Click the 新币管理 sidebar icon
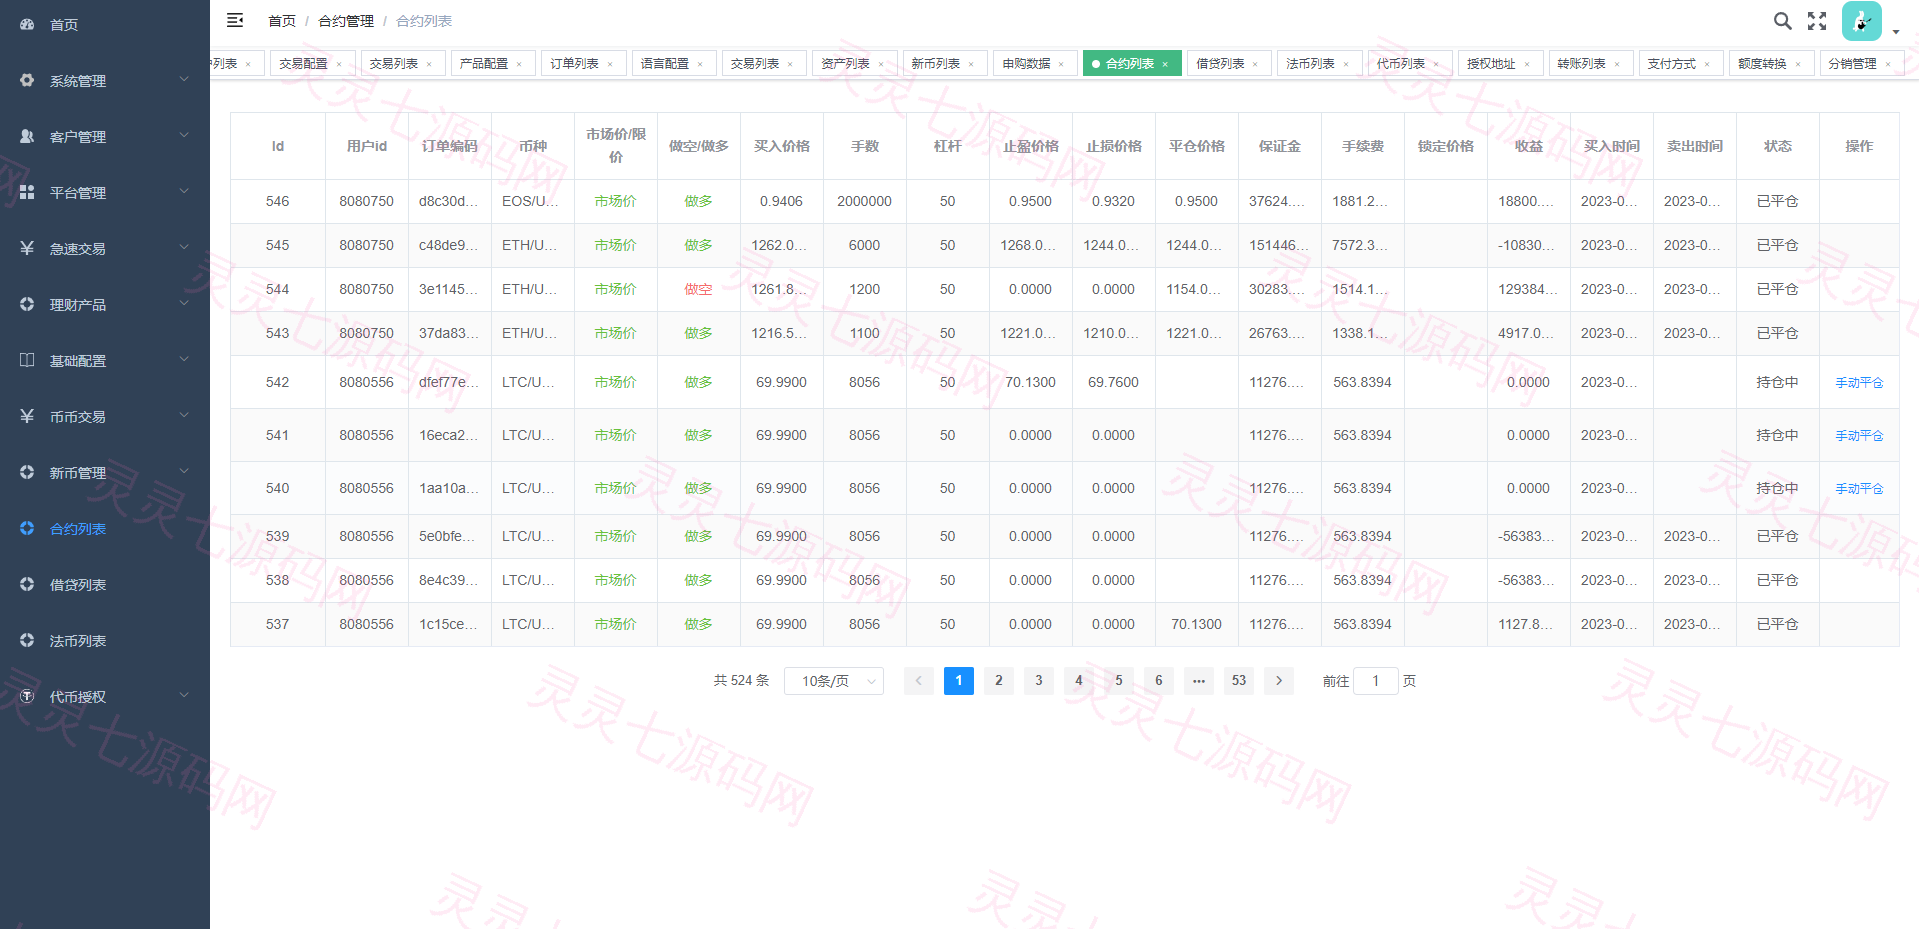Viewport: 1919px width, 929px height. (x=27, y=472)
